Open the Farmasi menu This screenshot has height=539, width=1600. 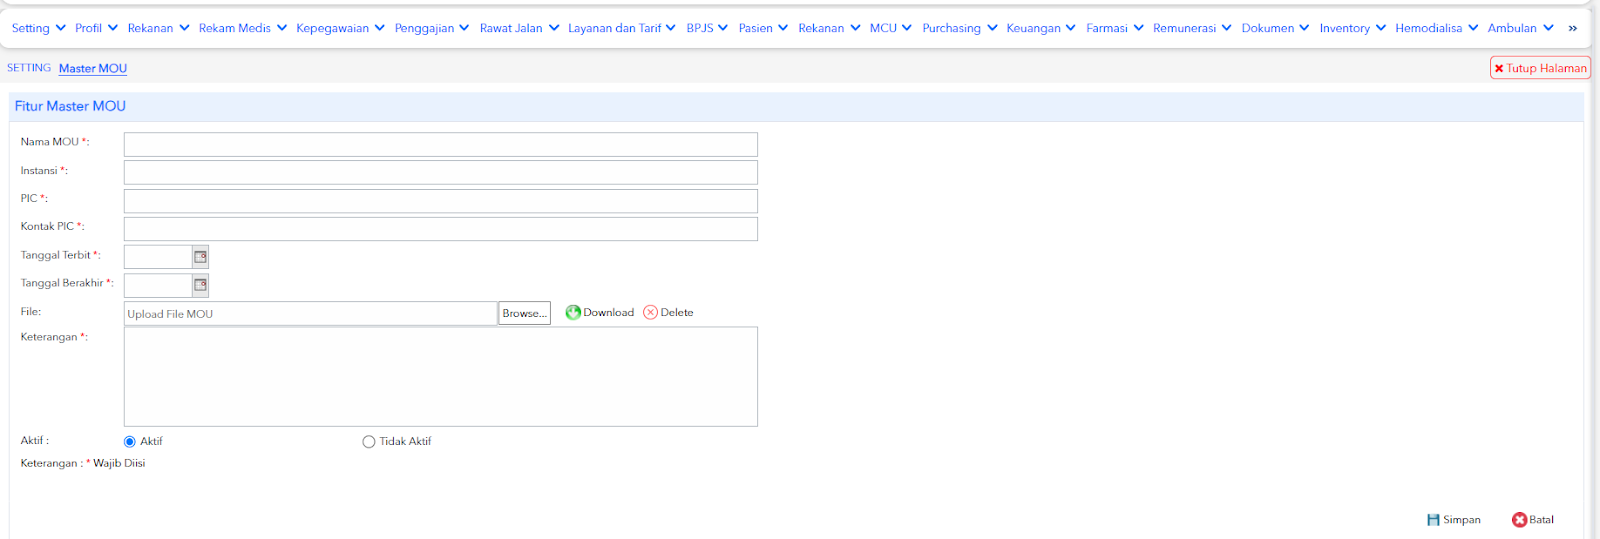coord(1115,28)
